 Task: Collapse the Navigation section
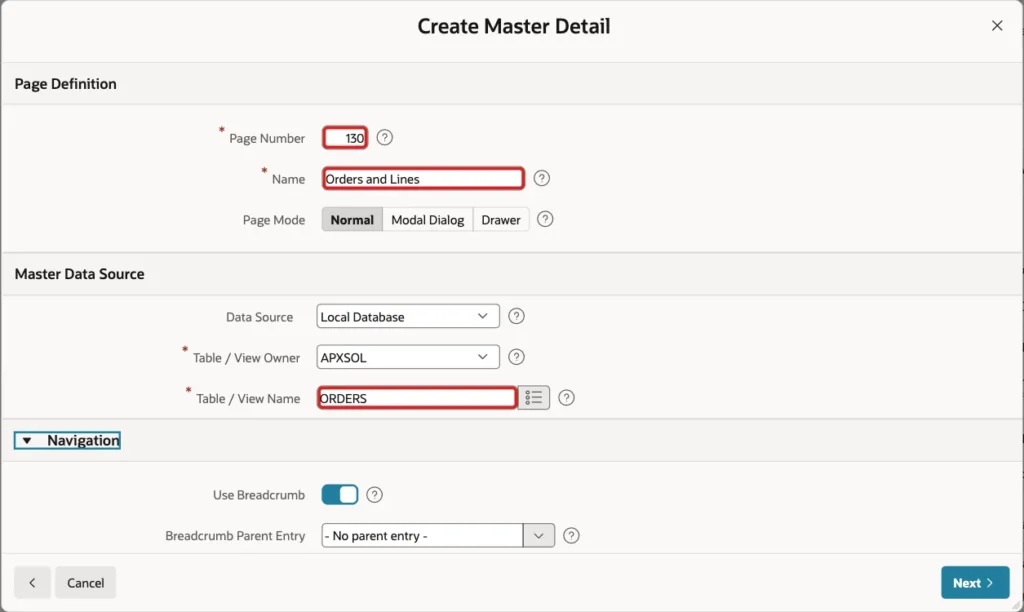coord(67,440)
